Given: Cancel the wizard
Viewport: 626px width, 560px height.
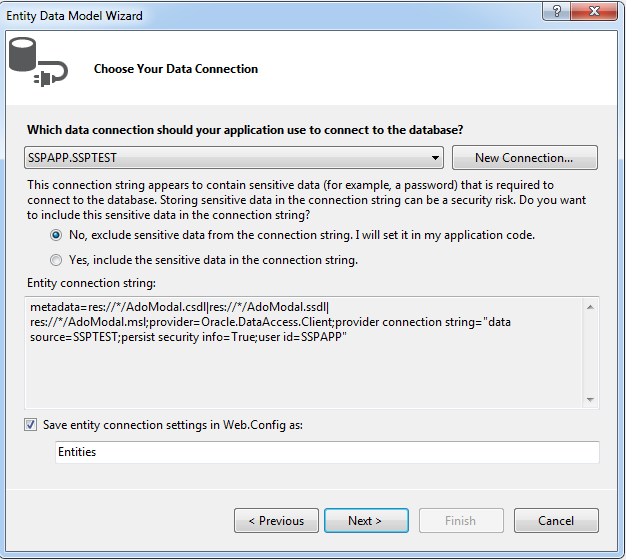Looking at the screenshot, I should click(556, 521).
